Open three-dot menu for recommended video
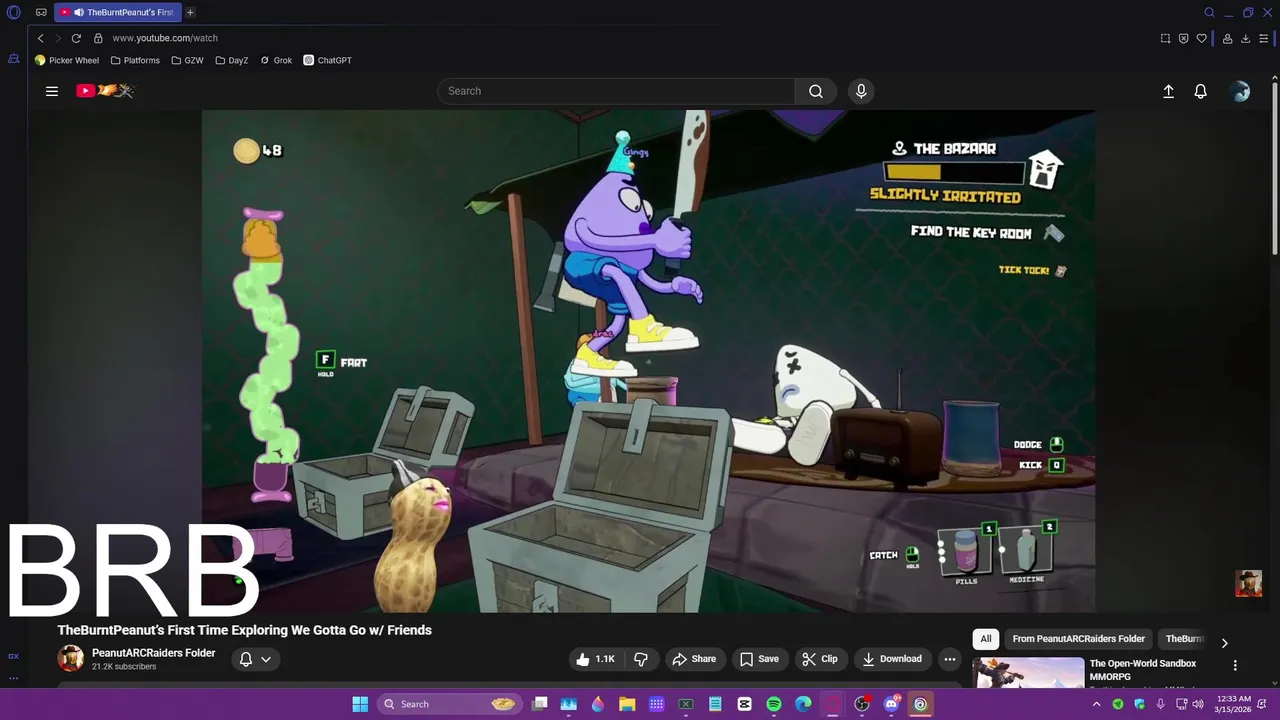 tap(1235, 665)
